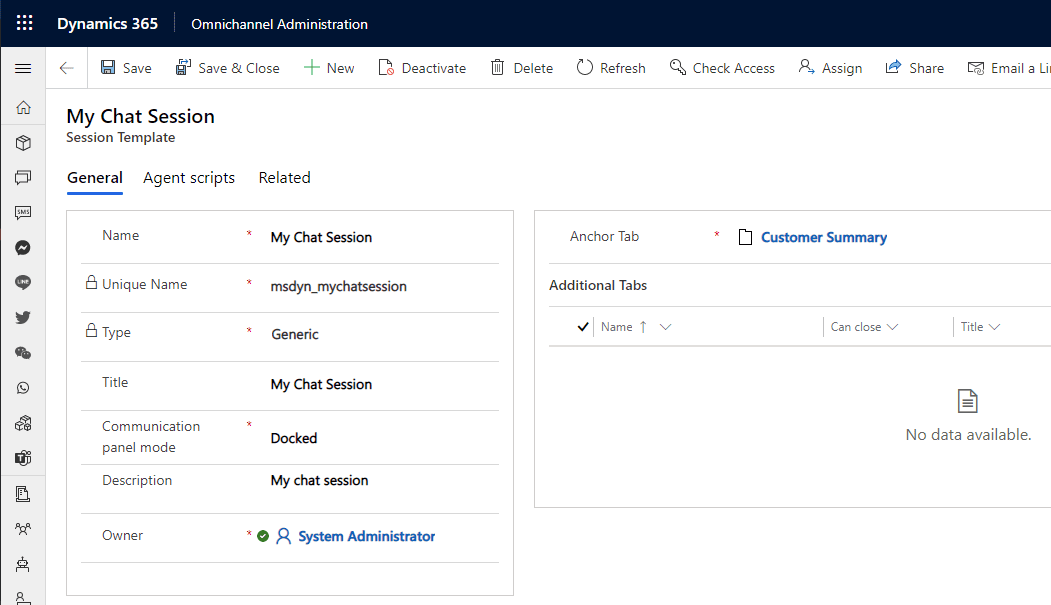Open the SMS channel sidebar icon
The image size is (1051, 605).
tap(23, 212)
